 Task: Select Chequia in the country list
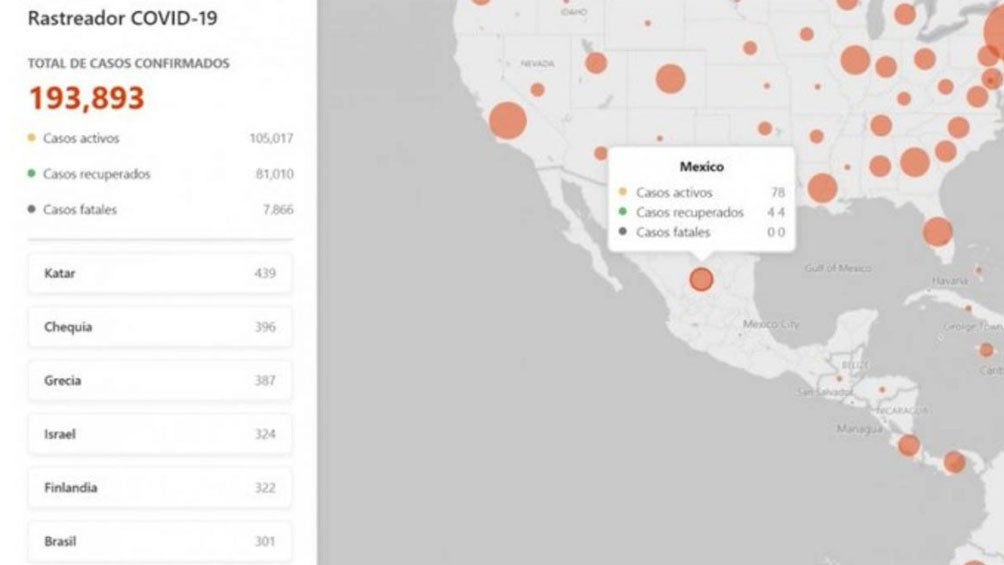(x=160, y=327)
